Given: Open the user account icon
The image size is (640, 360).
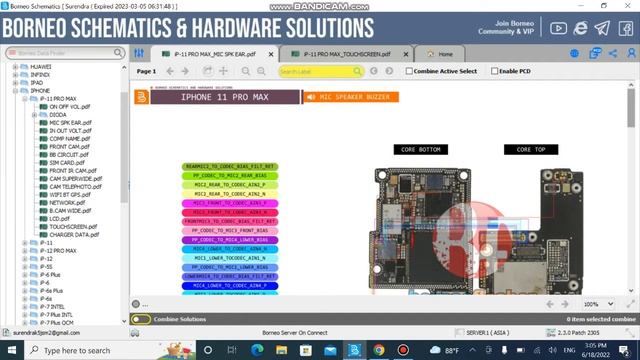Looking at the screenshot, I should point(631,53).
